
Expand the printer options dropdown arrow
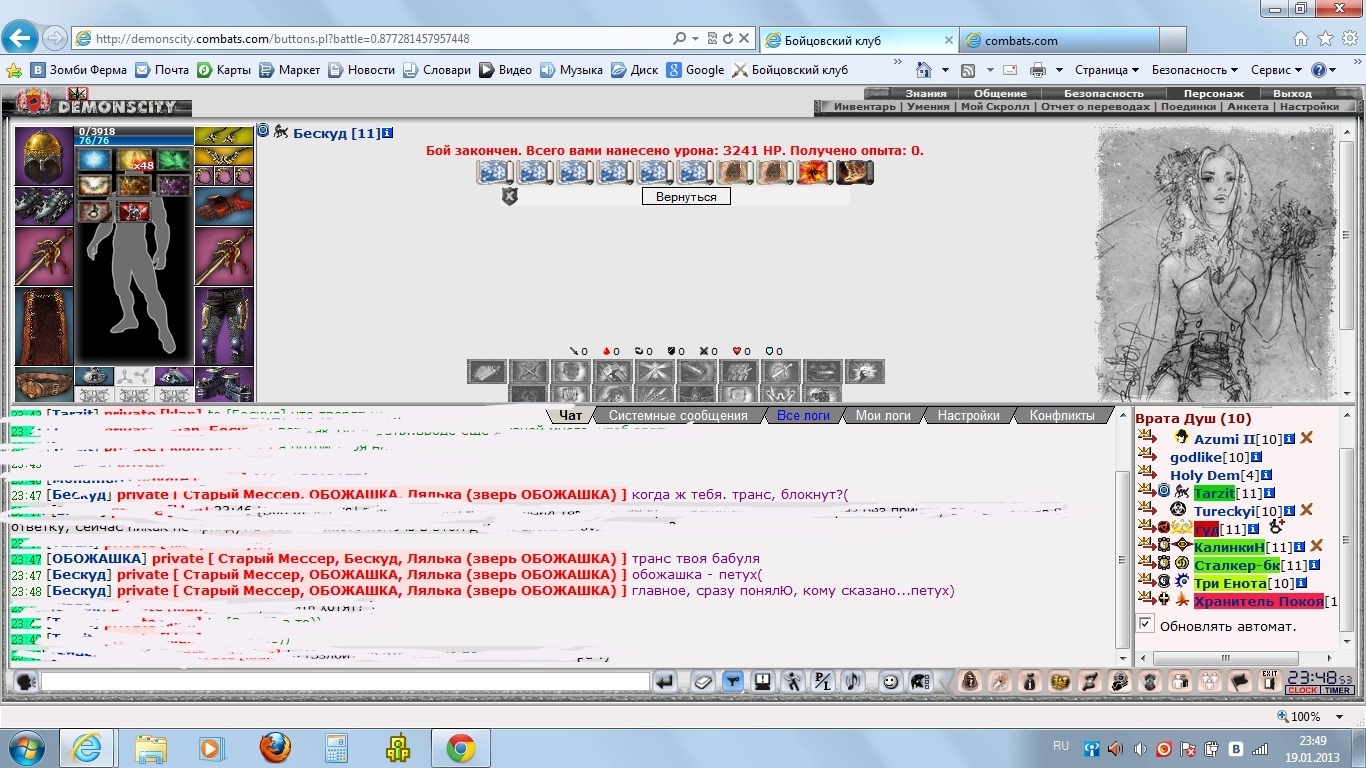pyautogui.click(x=1061, y=70)
